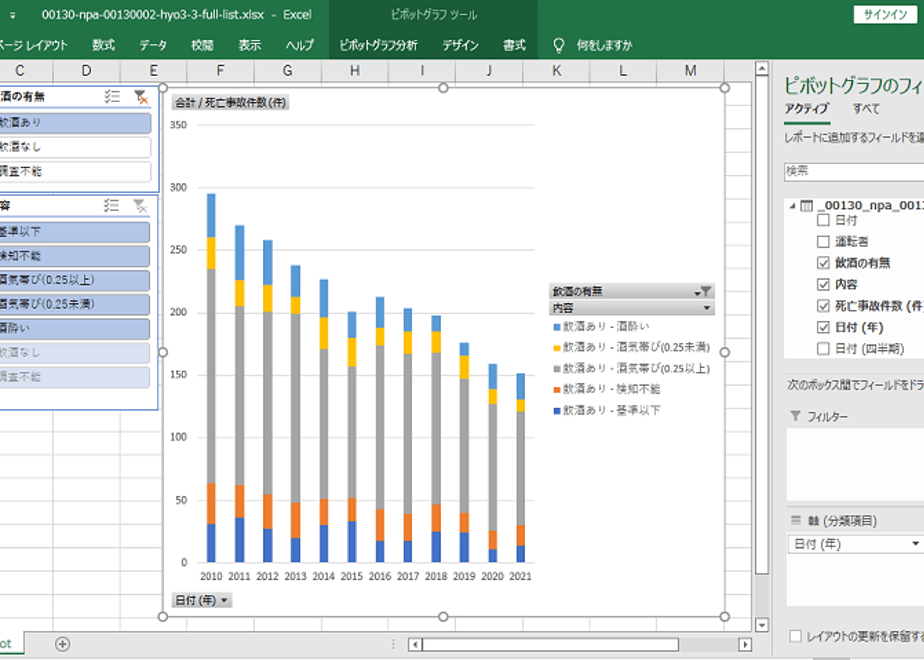
Task: Select 基準以下 slicer item
Action: click(x=74, y=232)
